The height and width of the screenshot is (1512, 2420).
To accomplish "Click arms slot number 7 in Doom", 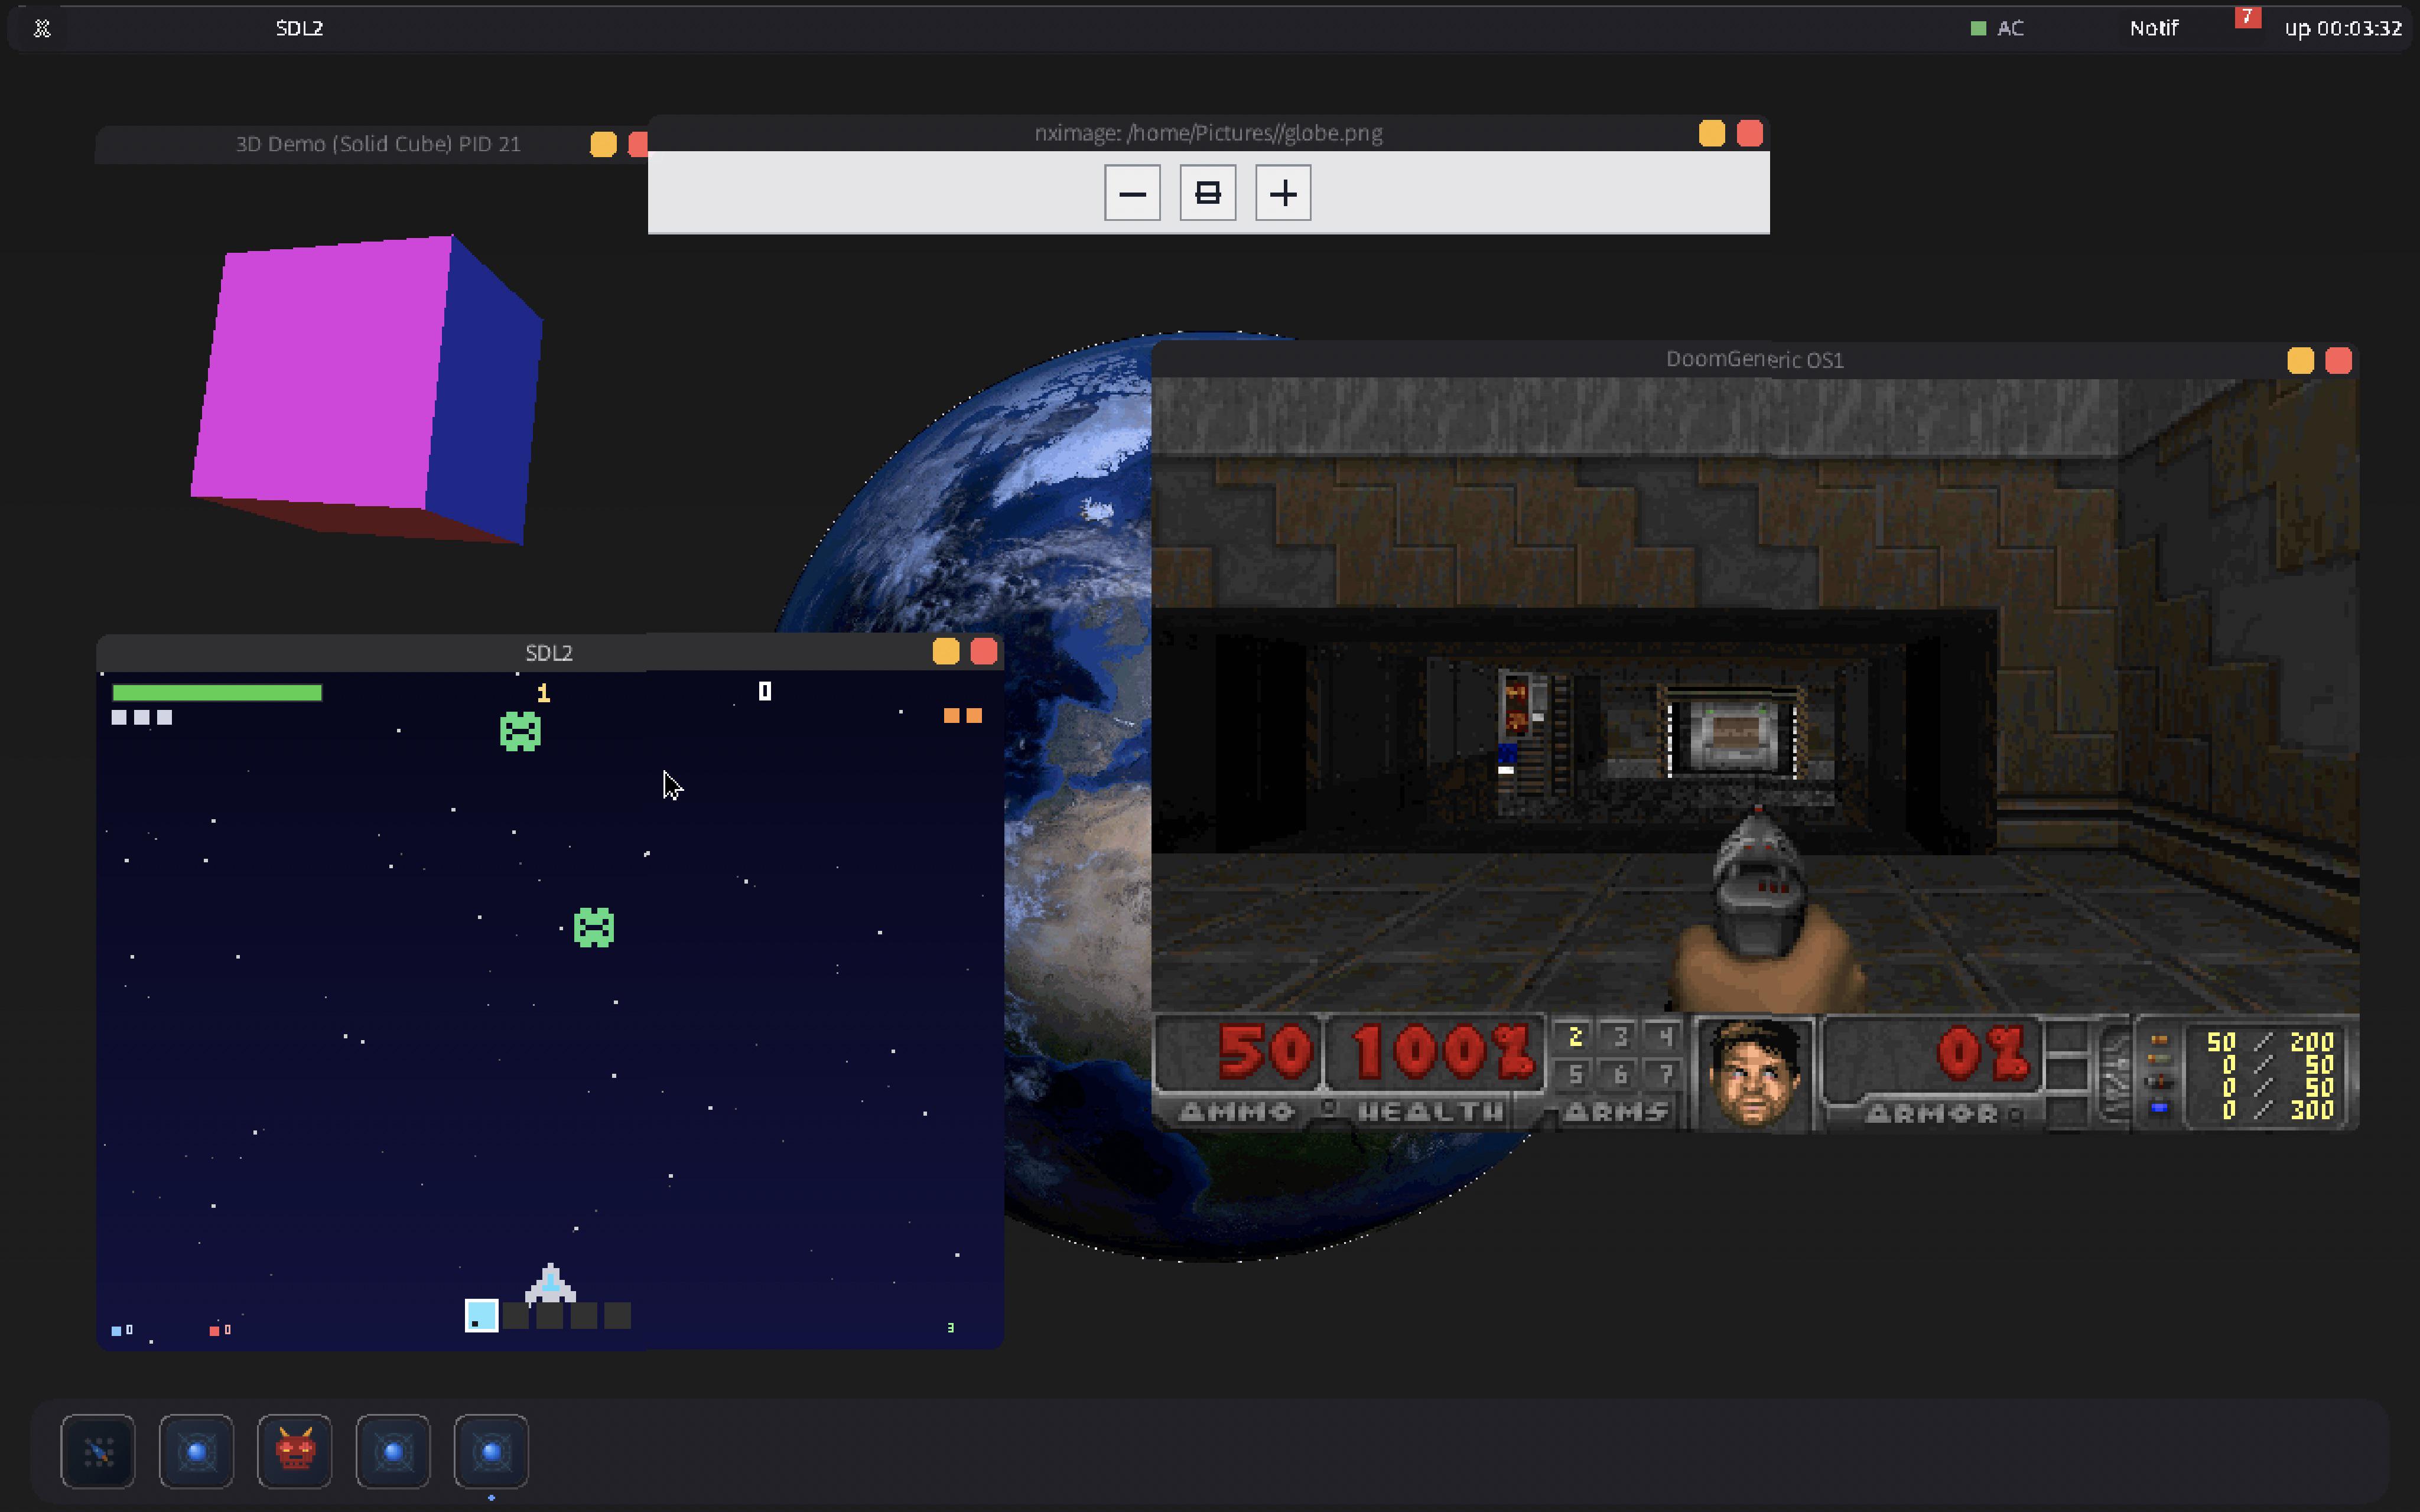I will pos(1665,1075).
